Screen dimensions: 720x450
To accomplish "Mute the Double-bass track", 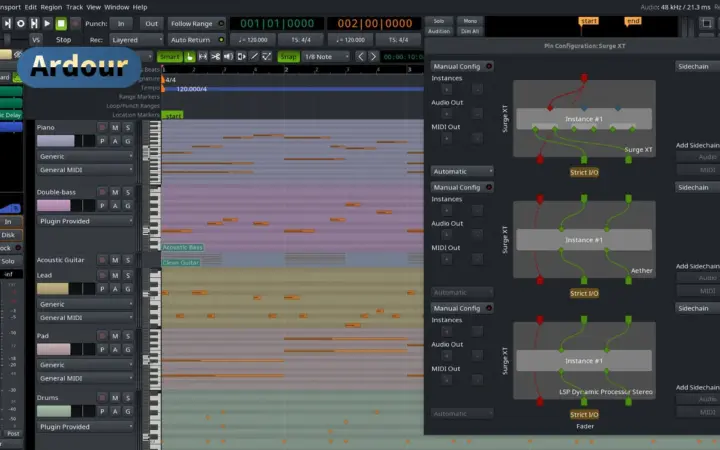I will pyautogui.click(x=115, y=192).
